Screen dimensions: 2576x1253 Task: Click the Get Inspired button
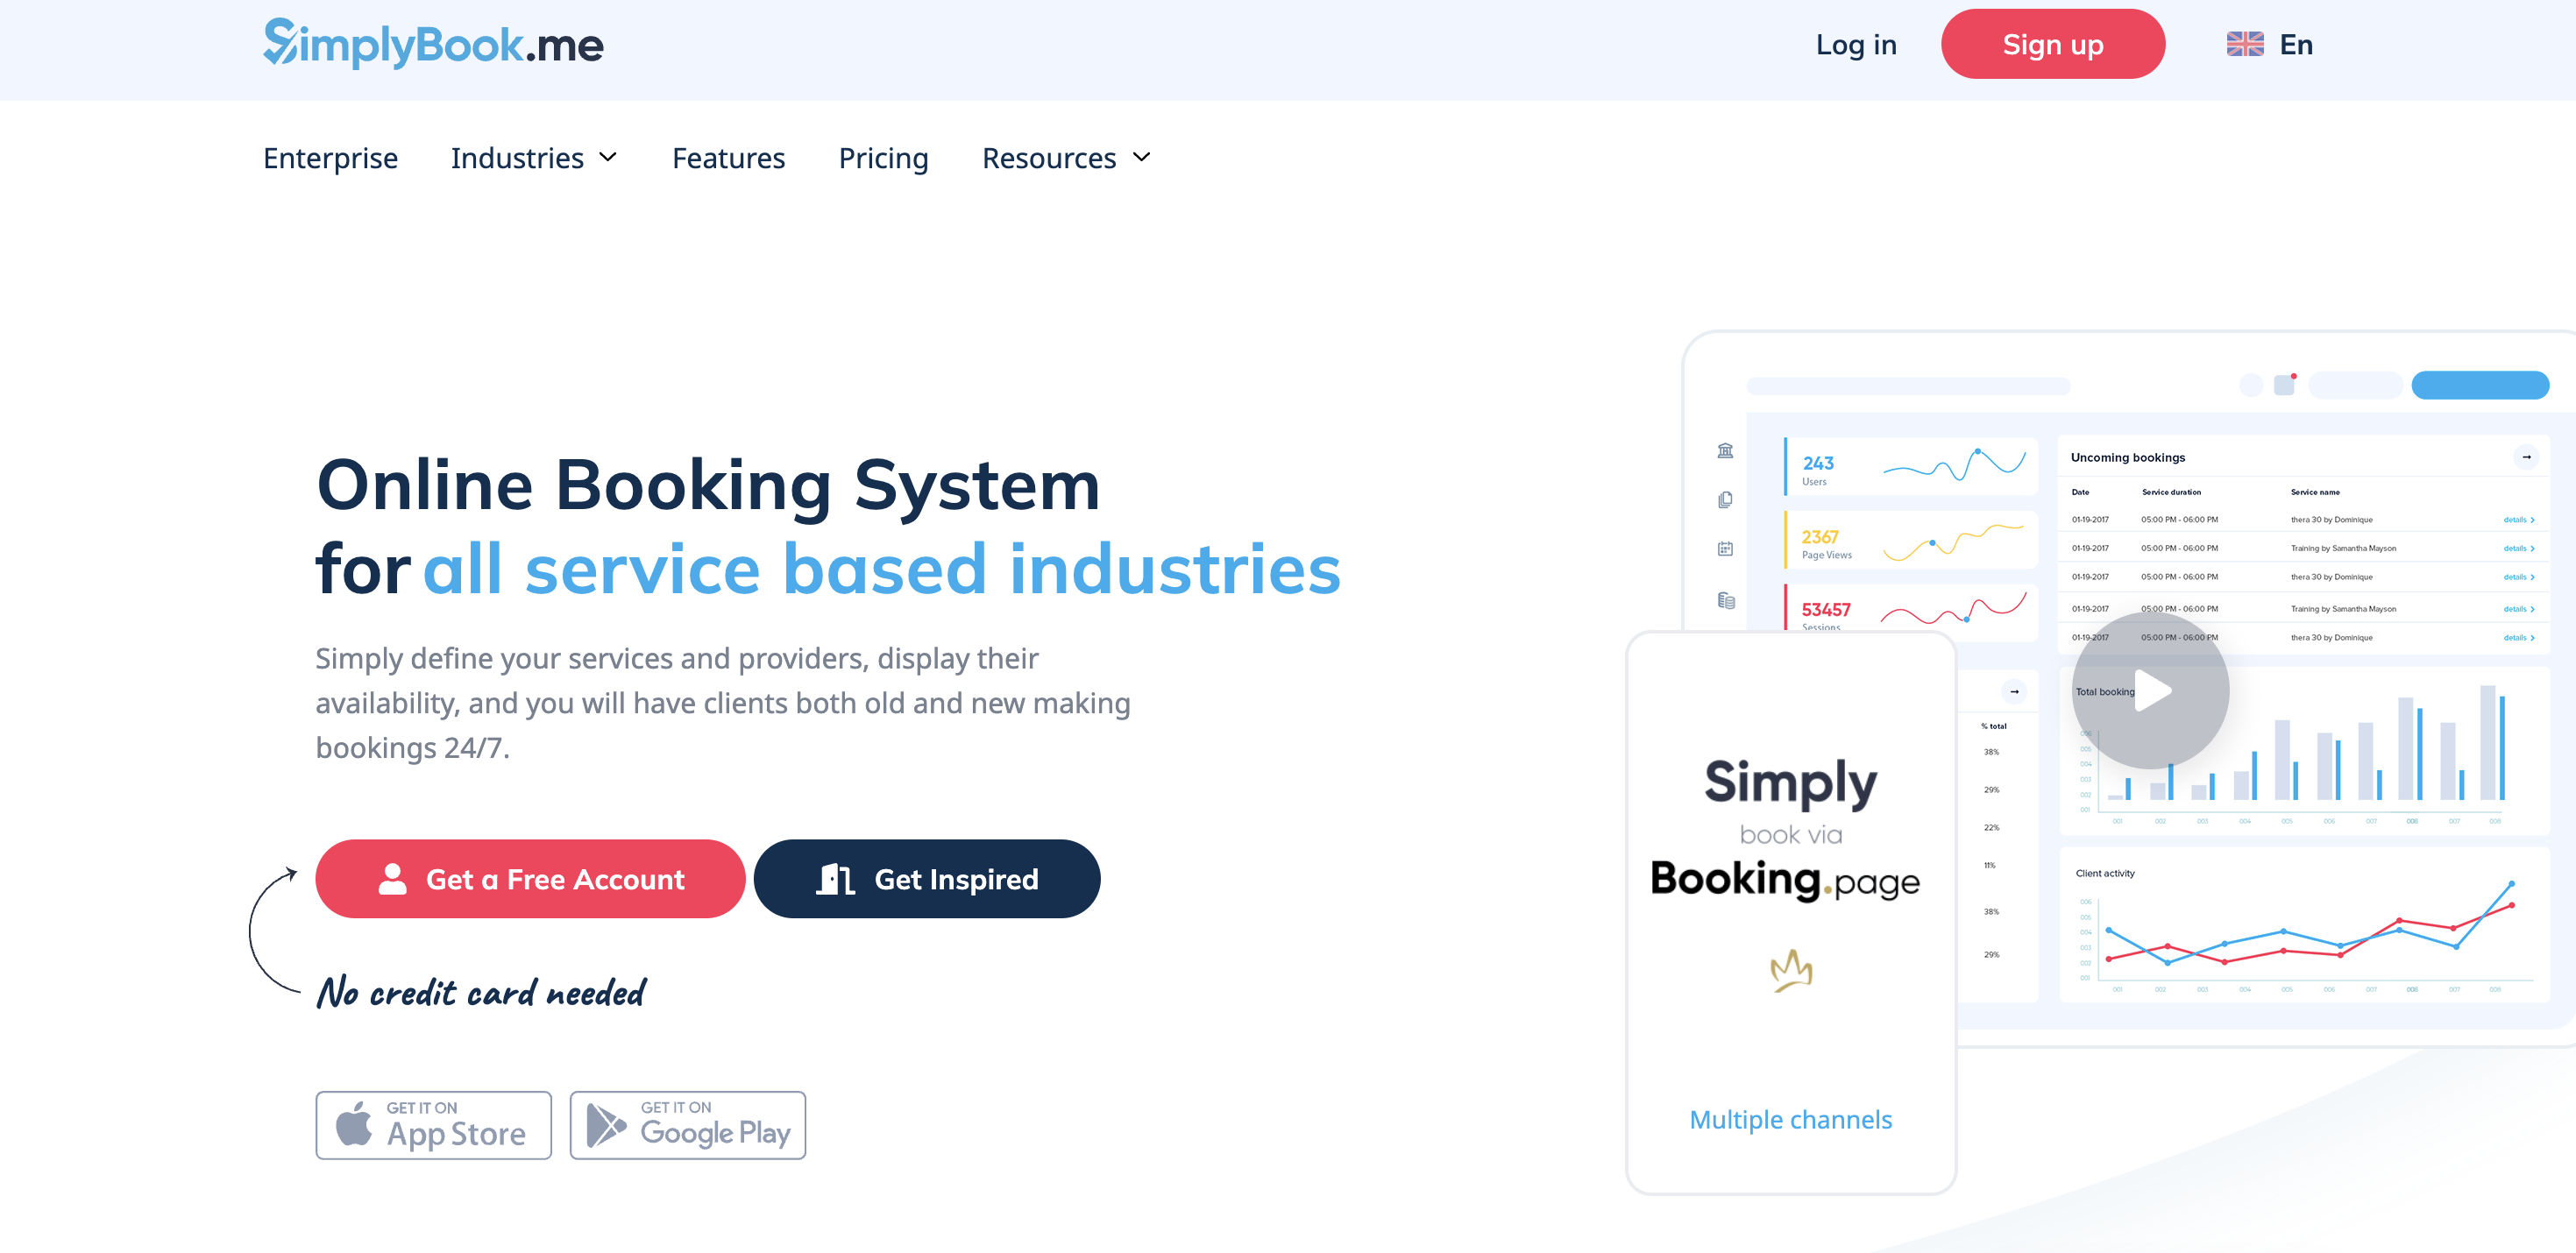pos(926,879)
